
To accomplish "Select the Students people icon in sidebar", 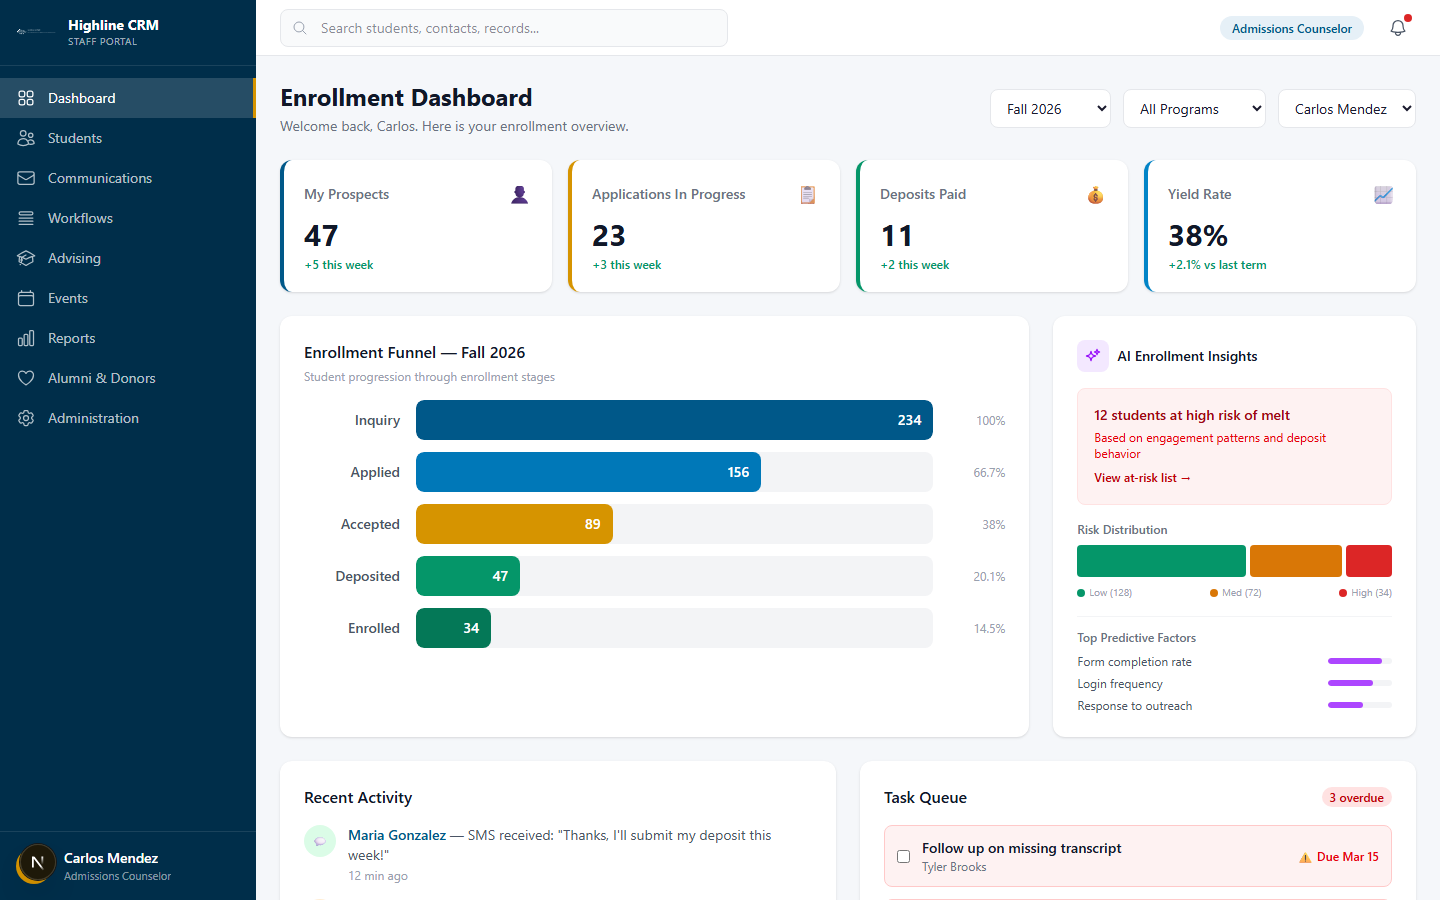I will tap(26, 138).
